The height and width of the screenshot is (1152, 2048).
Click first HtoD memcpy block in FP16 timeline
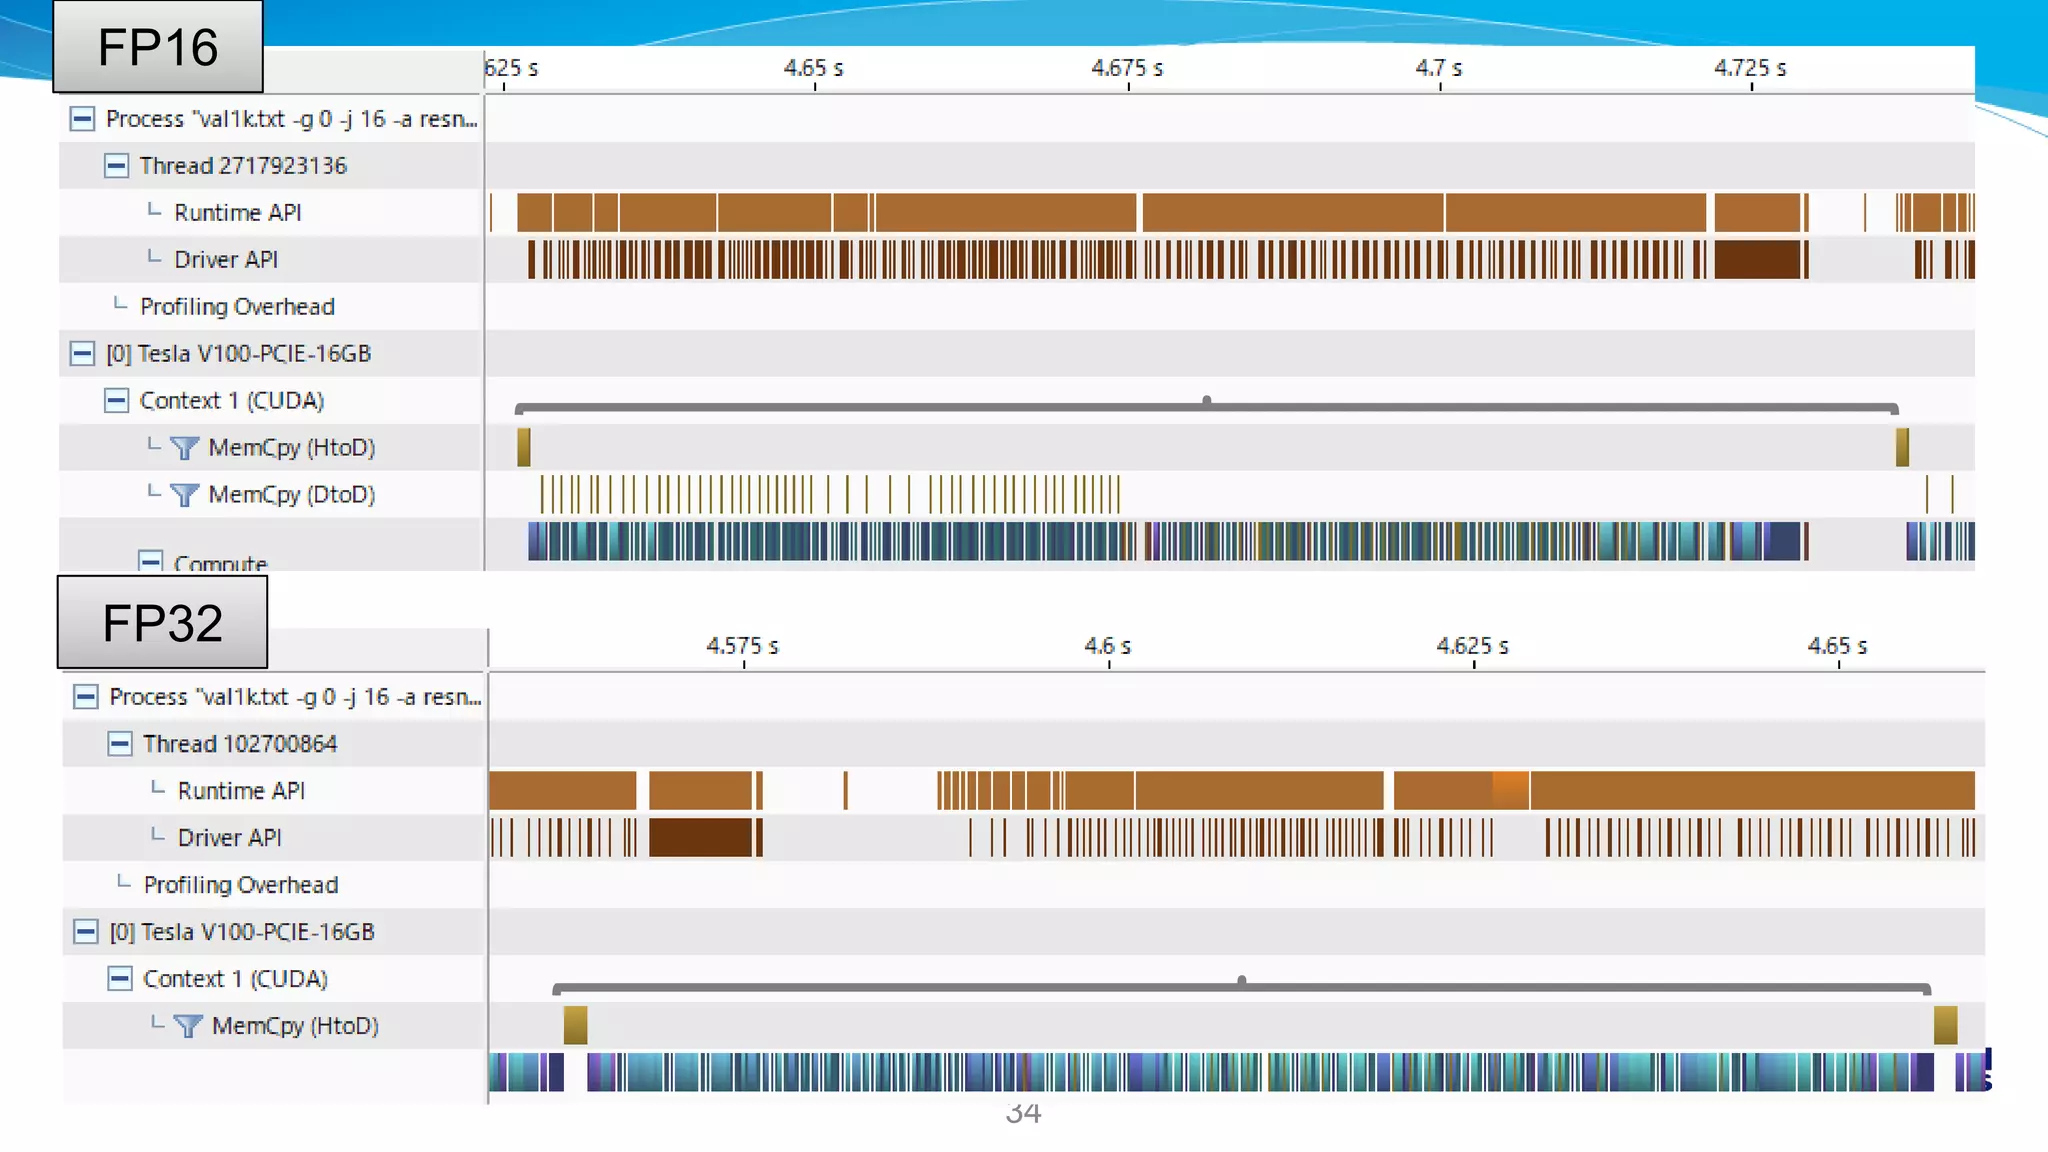523,447
